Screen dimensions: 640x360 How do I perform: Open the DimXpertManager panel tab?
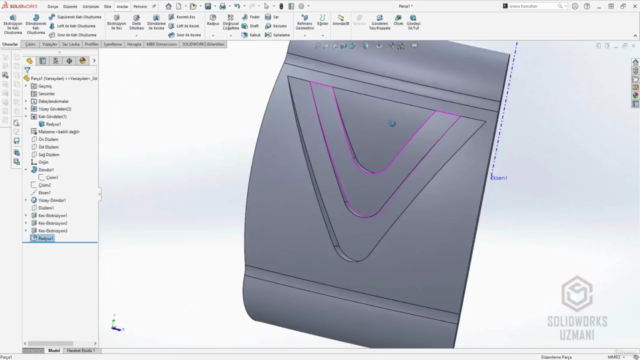tap(69, 61)
